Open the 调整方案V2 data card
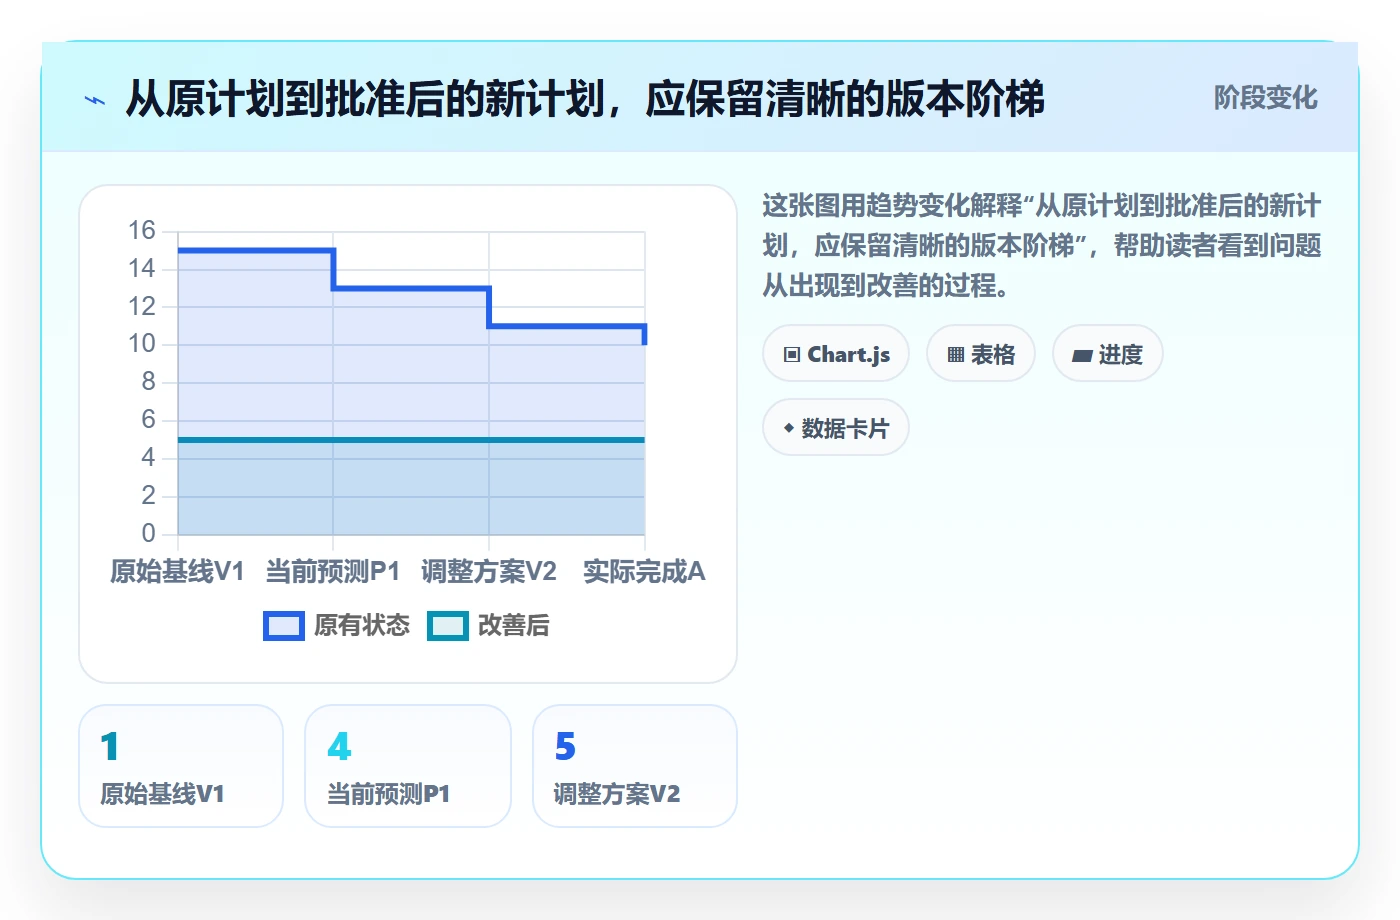Image resolution: width=1400 pixels, height=920 pixels. click(635, 766)
